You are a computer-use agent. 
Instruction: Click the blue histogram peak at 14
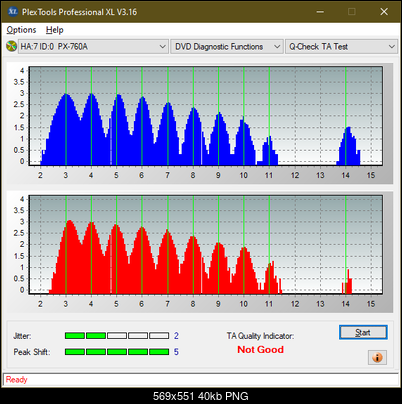point(348,146)
